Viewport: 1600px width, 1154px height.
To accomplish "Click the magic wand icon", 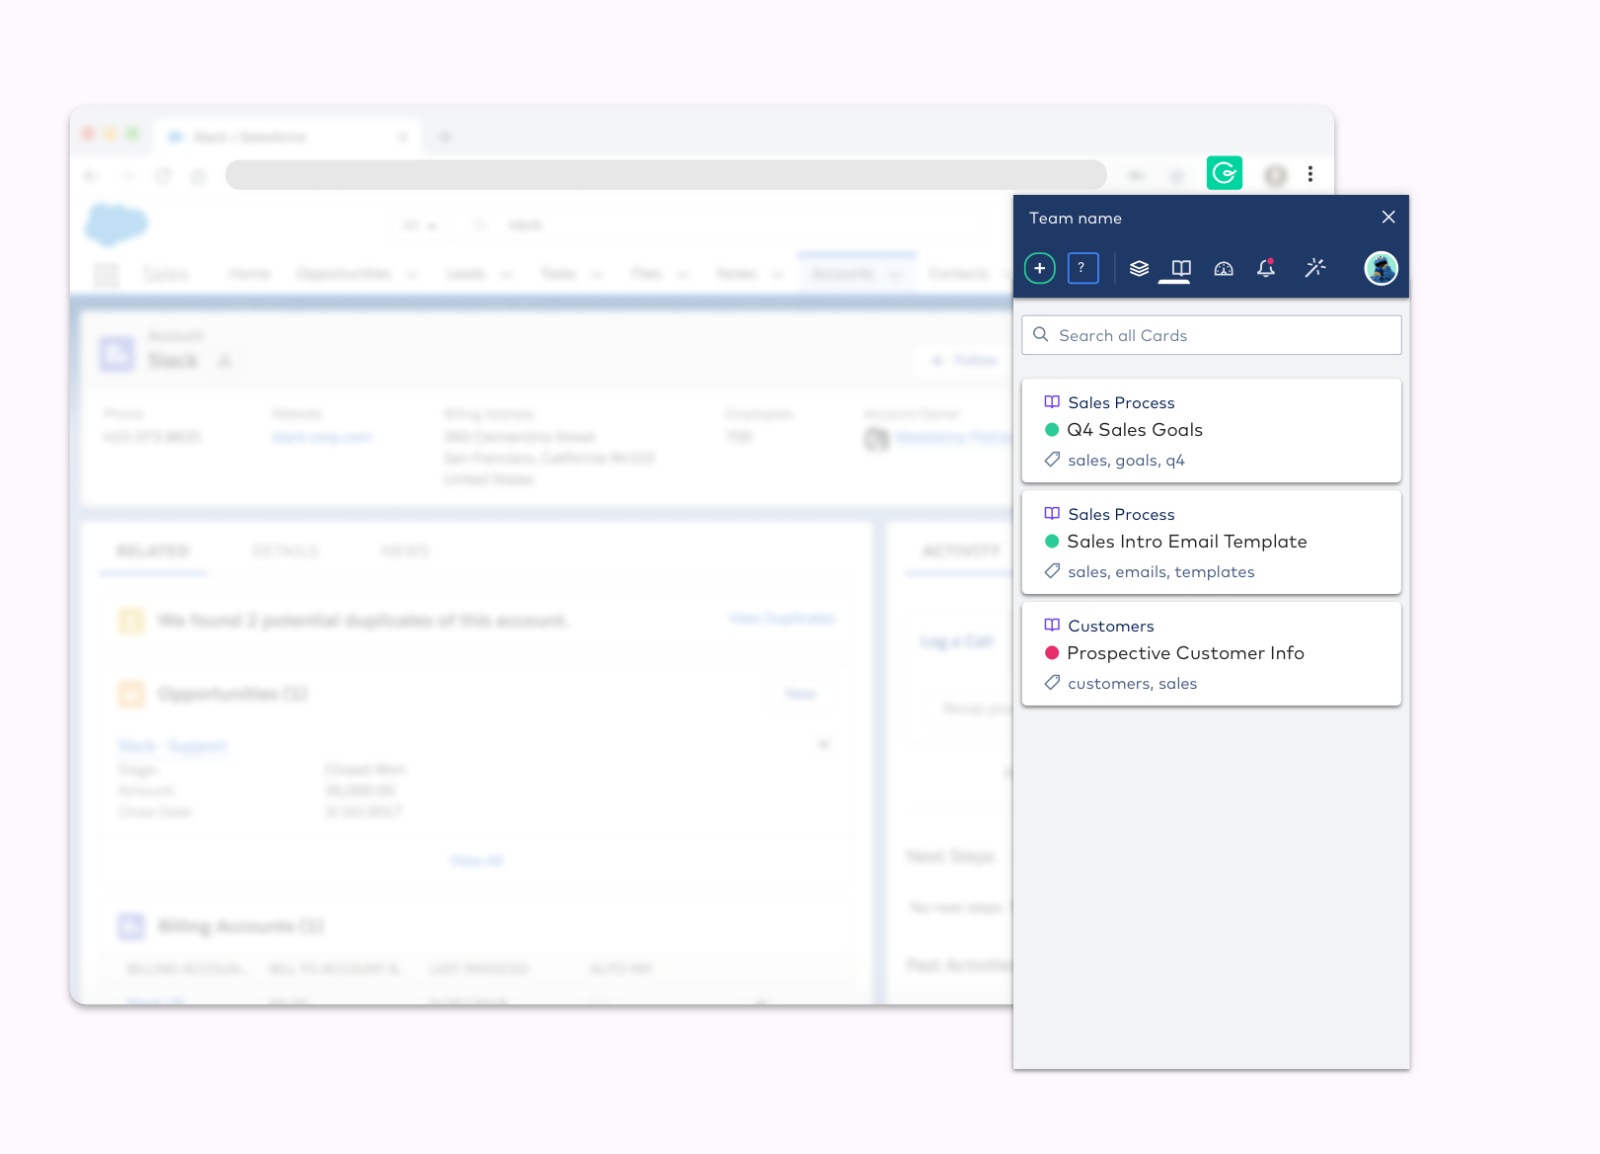I will pos(1315,267).
